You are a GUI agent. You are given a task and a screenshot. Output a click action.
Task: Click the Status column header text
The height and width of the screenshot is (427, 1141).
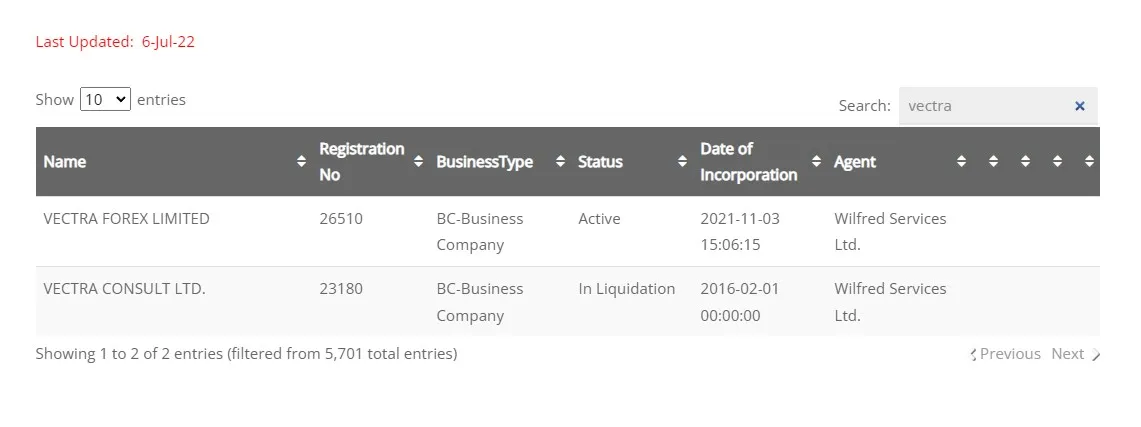(x=600, y=161)
